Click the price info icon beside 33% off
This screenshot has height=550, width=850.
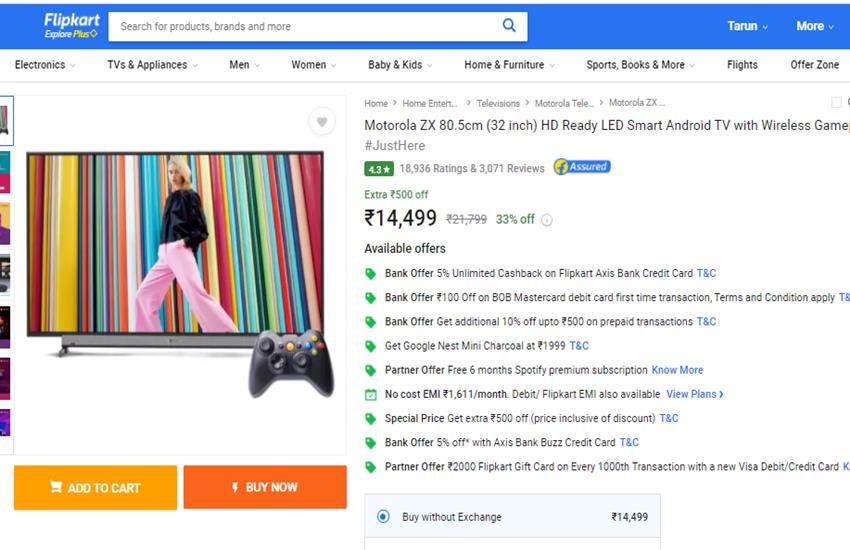[x=547, y=220]
